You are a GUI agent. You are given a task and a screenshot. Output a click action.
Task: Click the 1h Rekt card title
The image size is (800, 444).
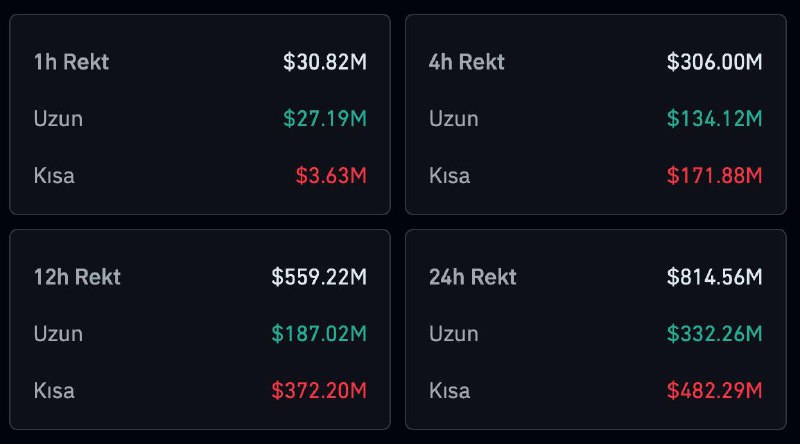point(71,62)
